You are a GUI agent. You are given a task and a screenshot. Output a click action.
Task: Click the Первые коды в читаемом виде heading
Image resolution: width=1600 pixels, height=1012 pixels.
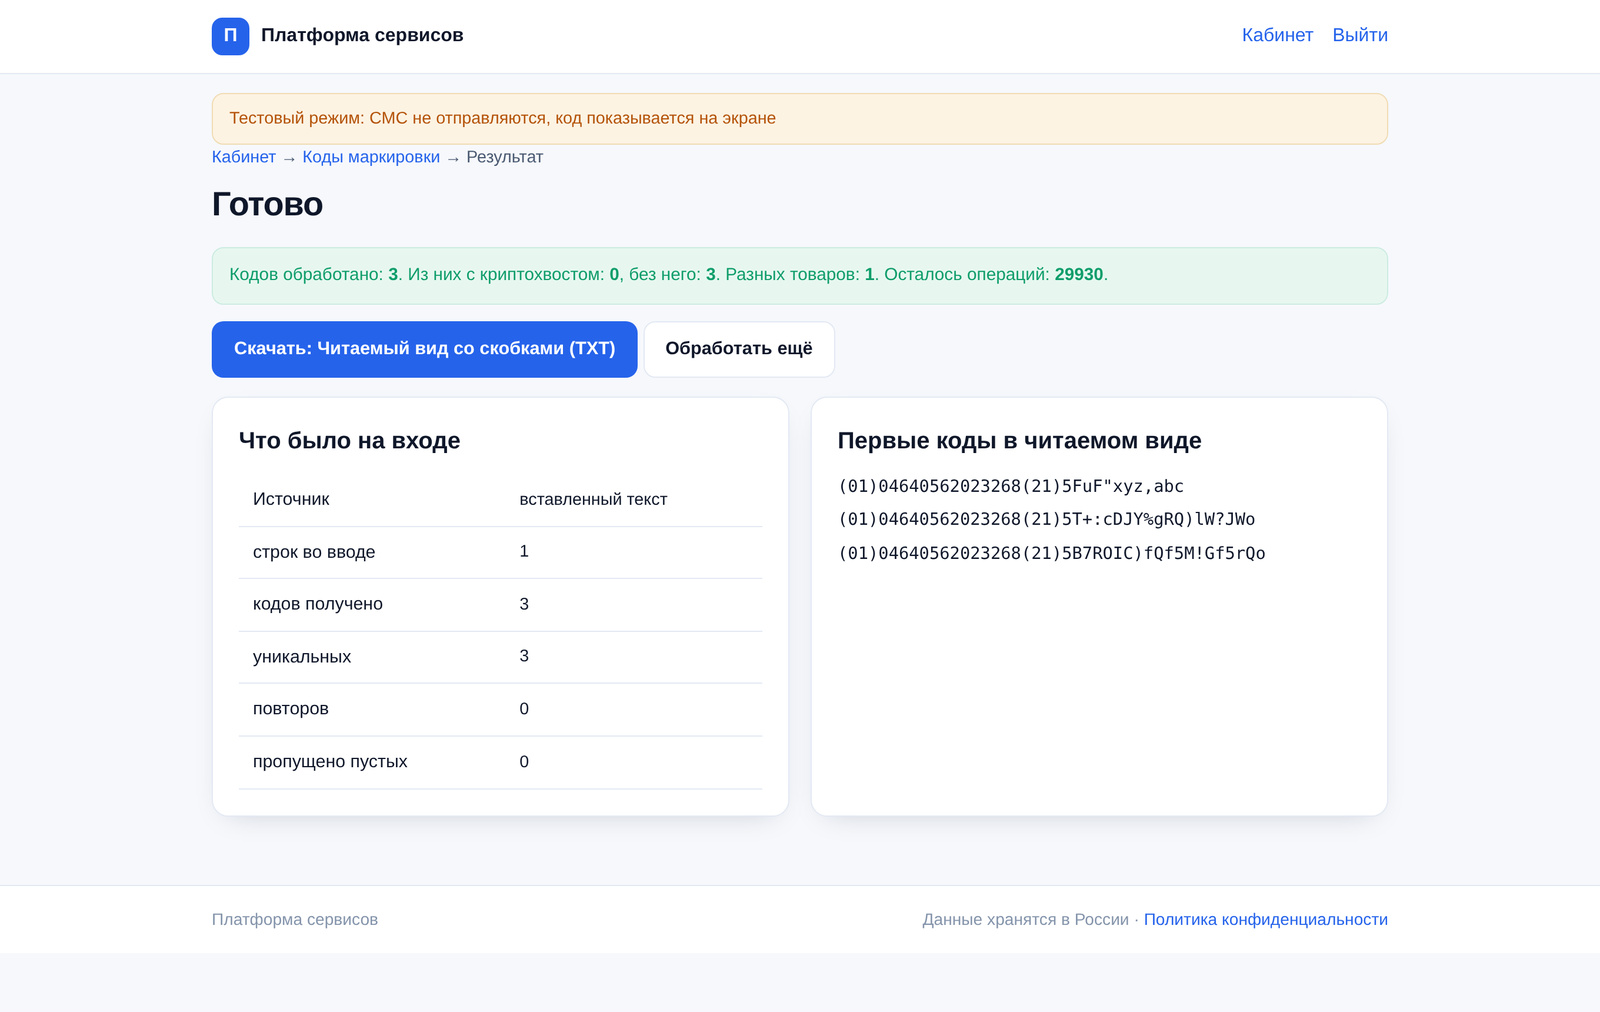1019,441
